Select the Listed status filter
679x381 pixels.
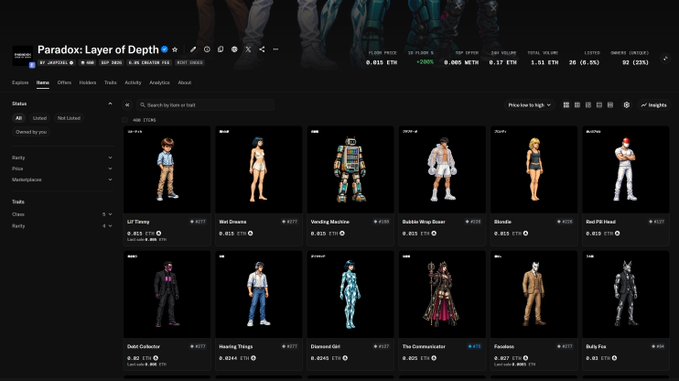(x=39, y=118)
